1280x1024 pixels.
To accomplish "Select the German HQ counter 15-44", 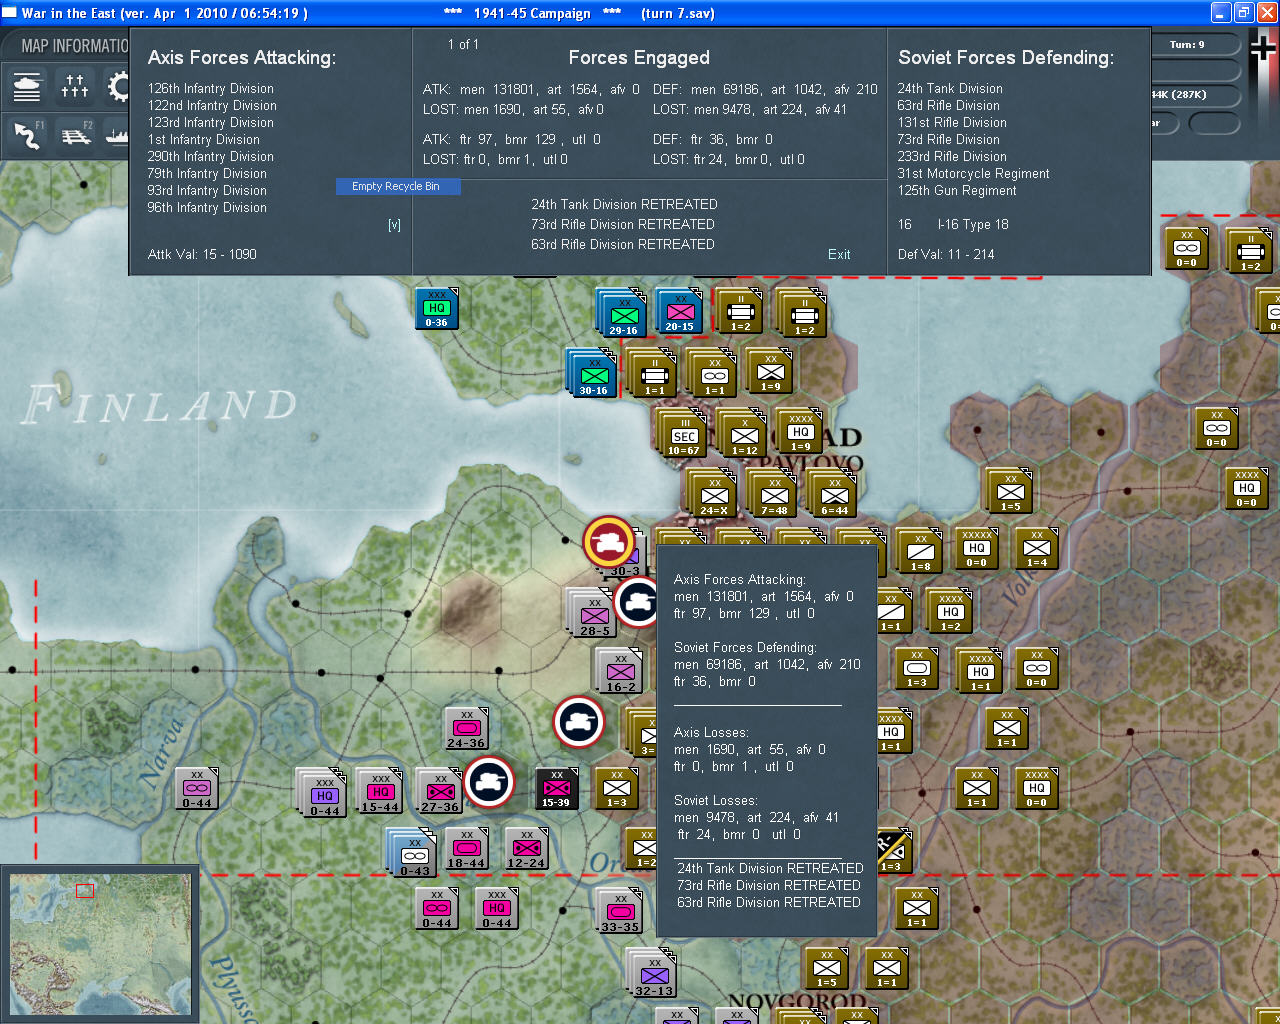I will click(x=379, y=791).
